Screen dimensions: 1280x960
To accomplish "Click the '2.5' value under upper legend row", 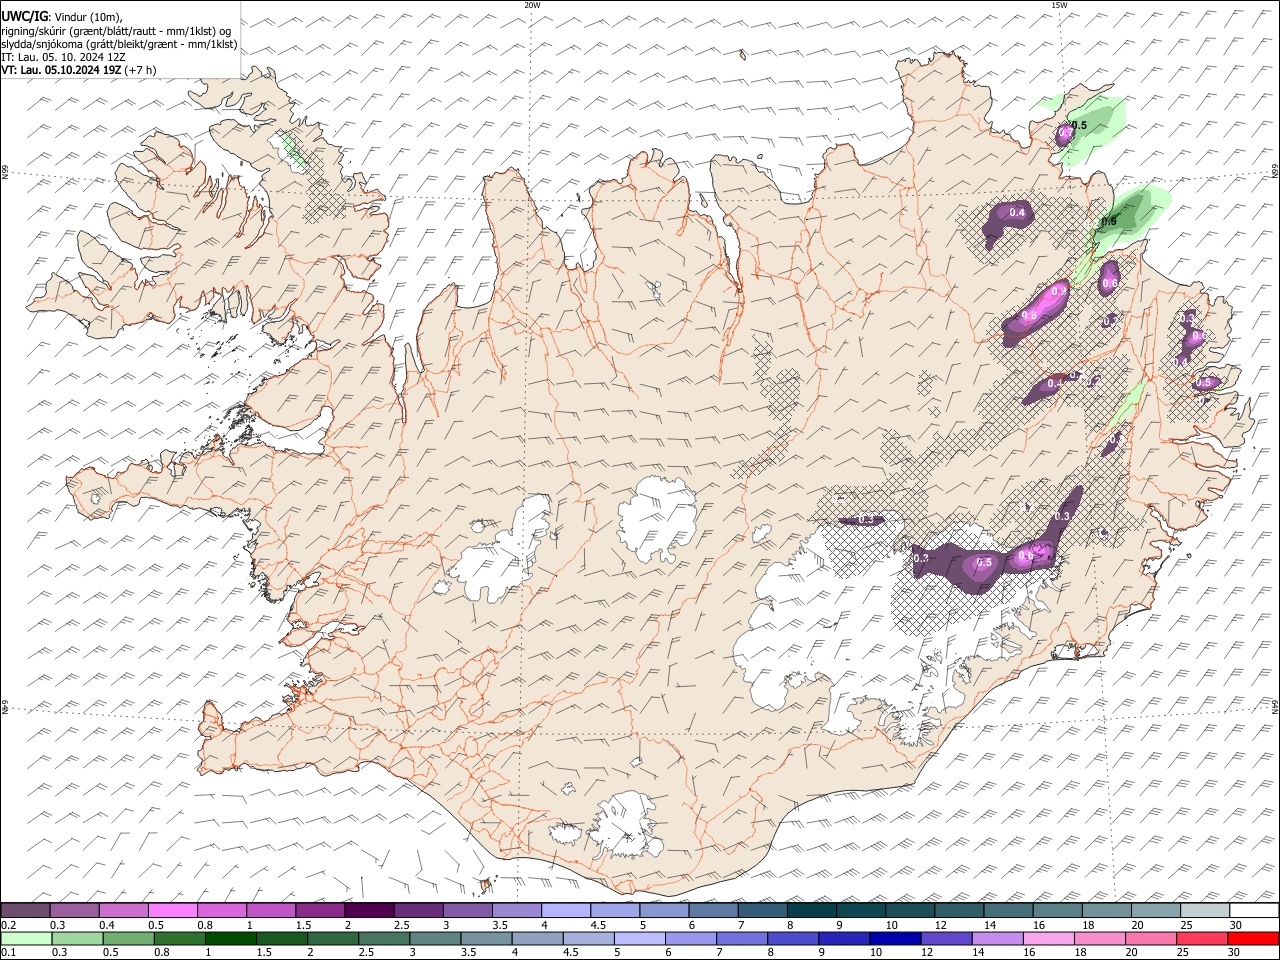I will pos(401,925).
